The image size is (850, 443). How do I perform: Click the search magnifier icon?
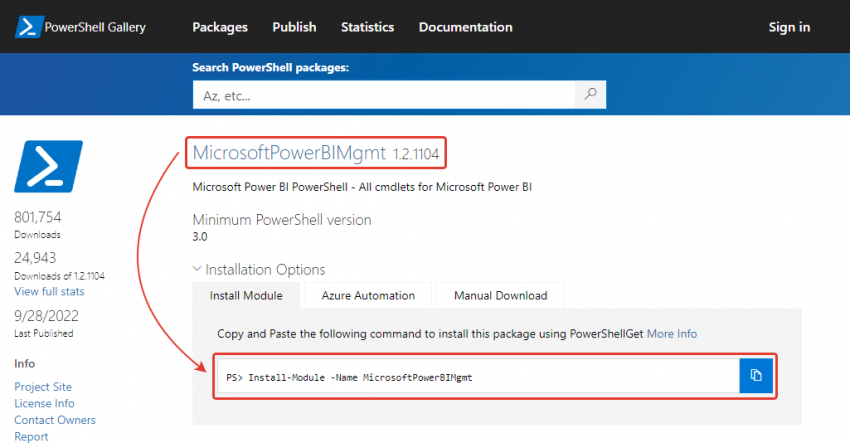tap(590, 95)
